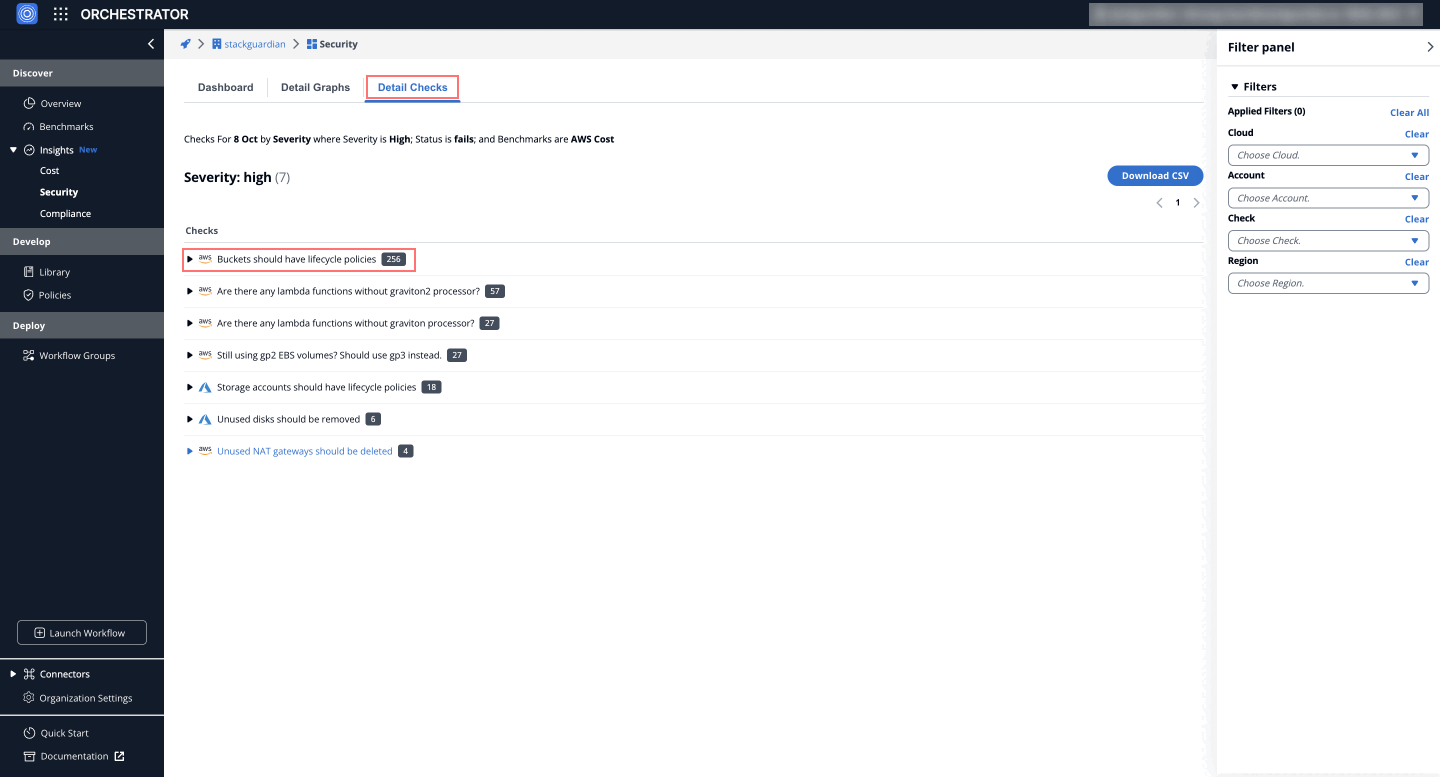
Task: Open the Account filter dropdown
Action: coord(1327,198)
